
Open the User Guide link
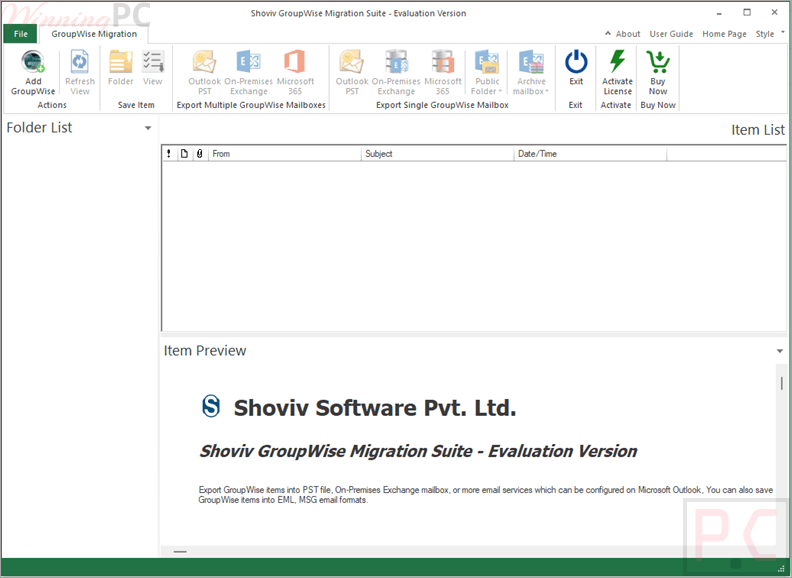click(x=671, y=34)
